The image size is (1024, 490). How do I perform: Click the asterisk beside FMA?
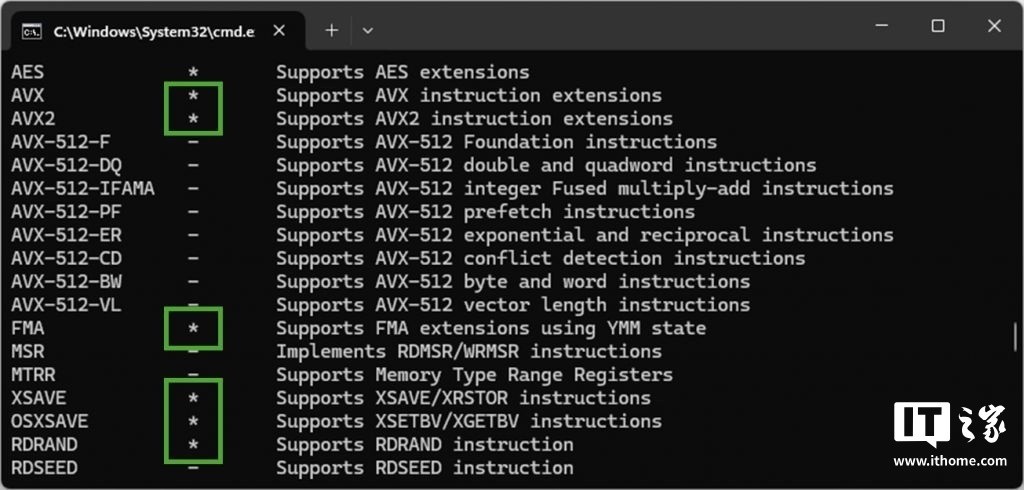pos(193,329)
